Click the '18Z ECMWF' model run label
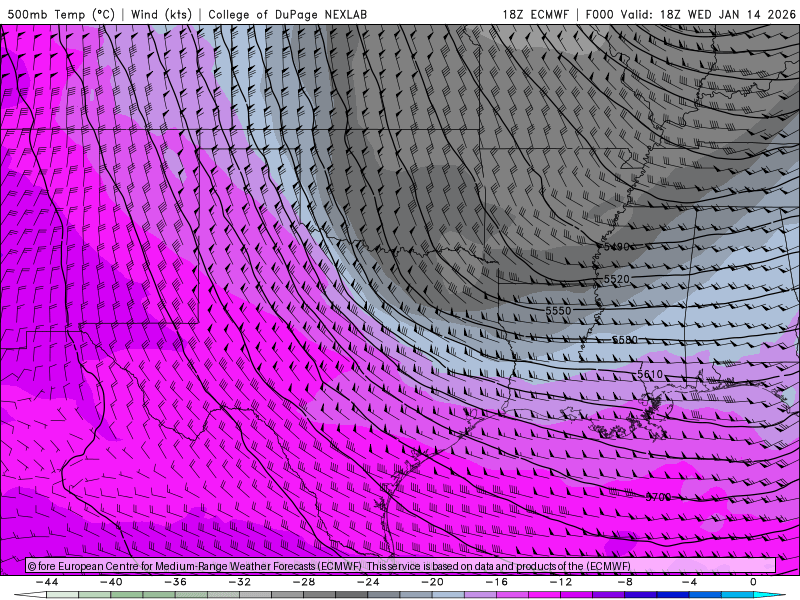Screen dimensions: 800x600 pyautogui.click(x=535, y=14)
